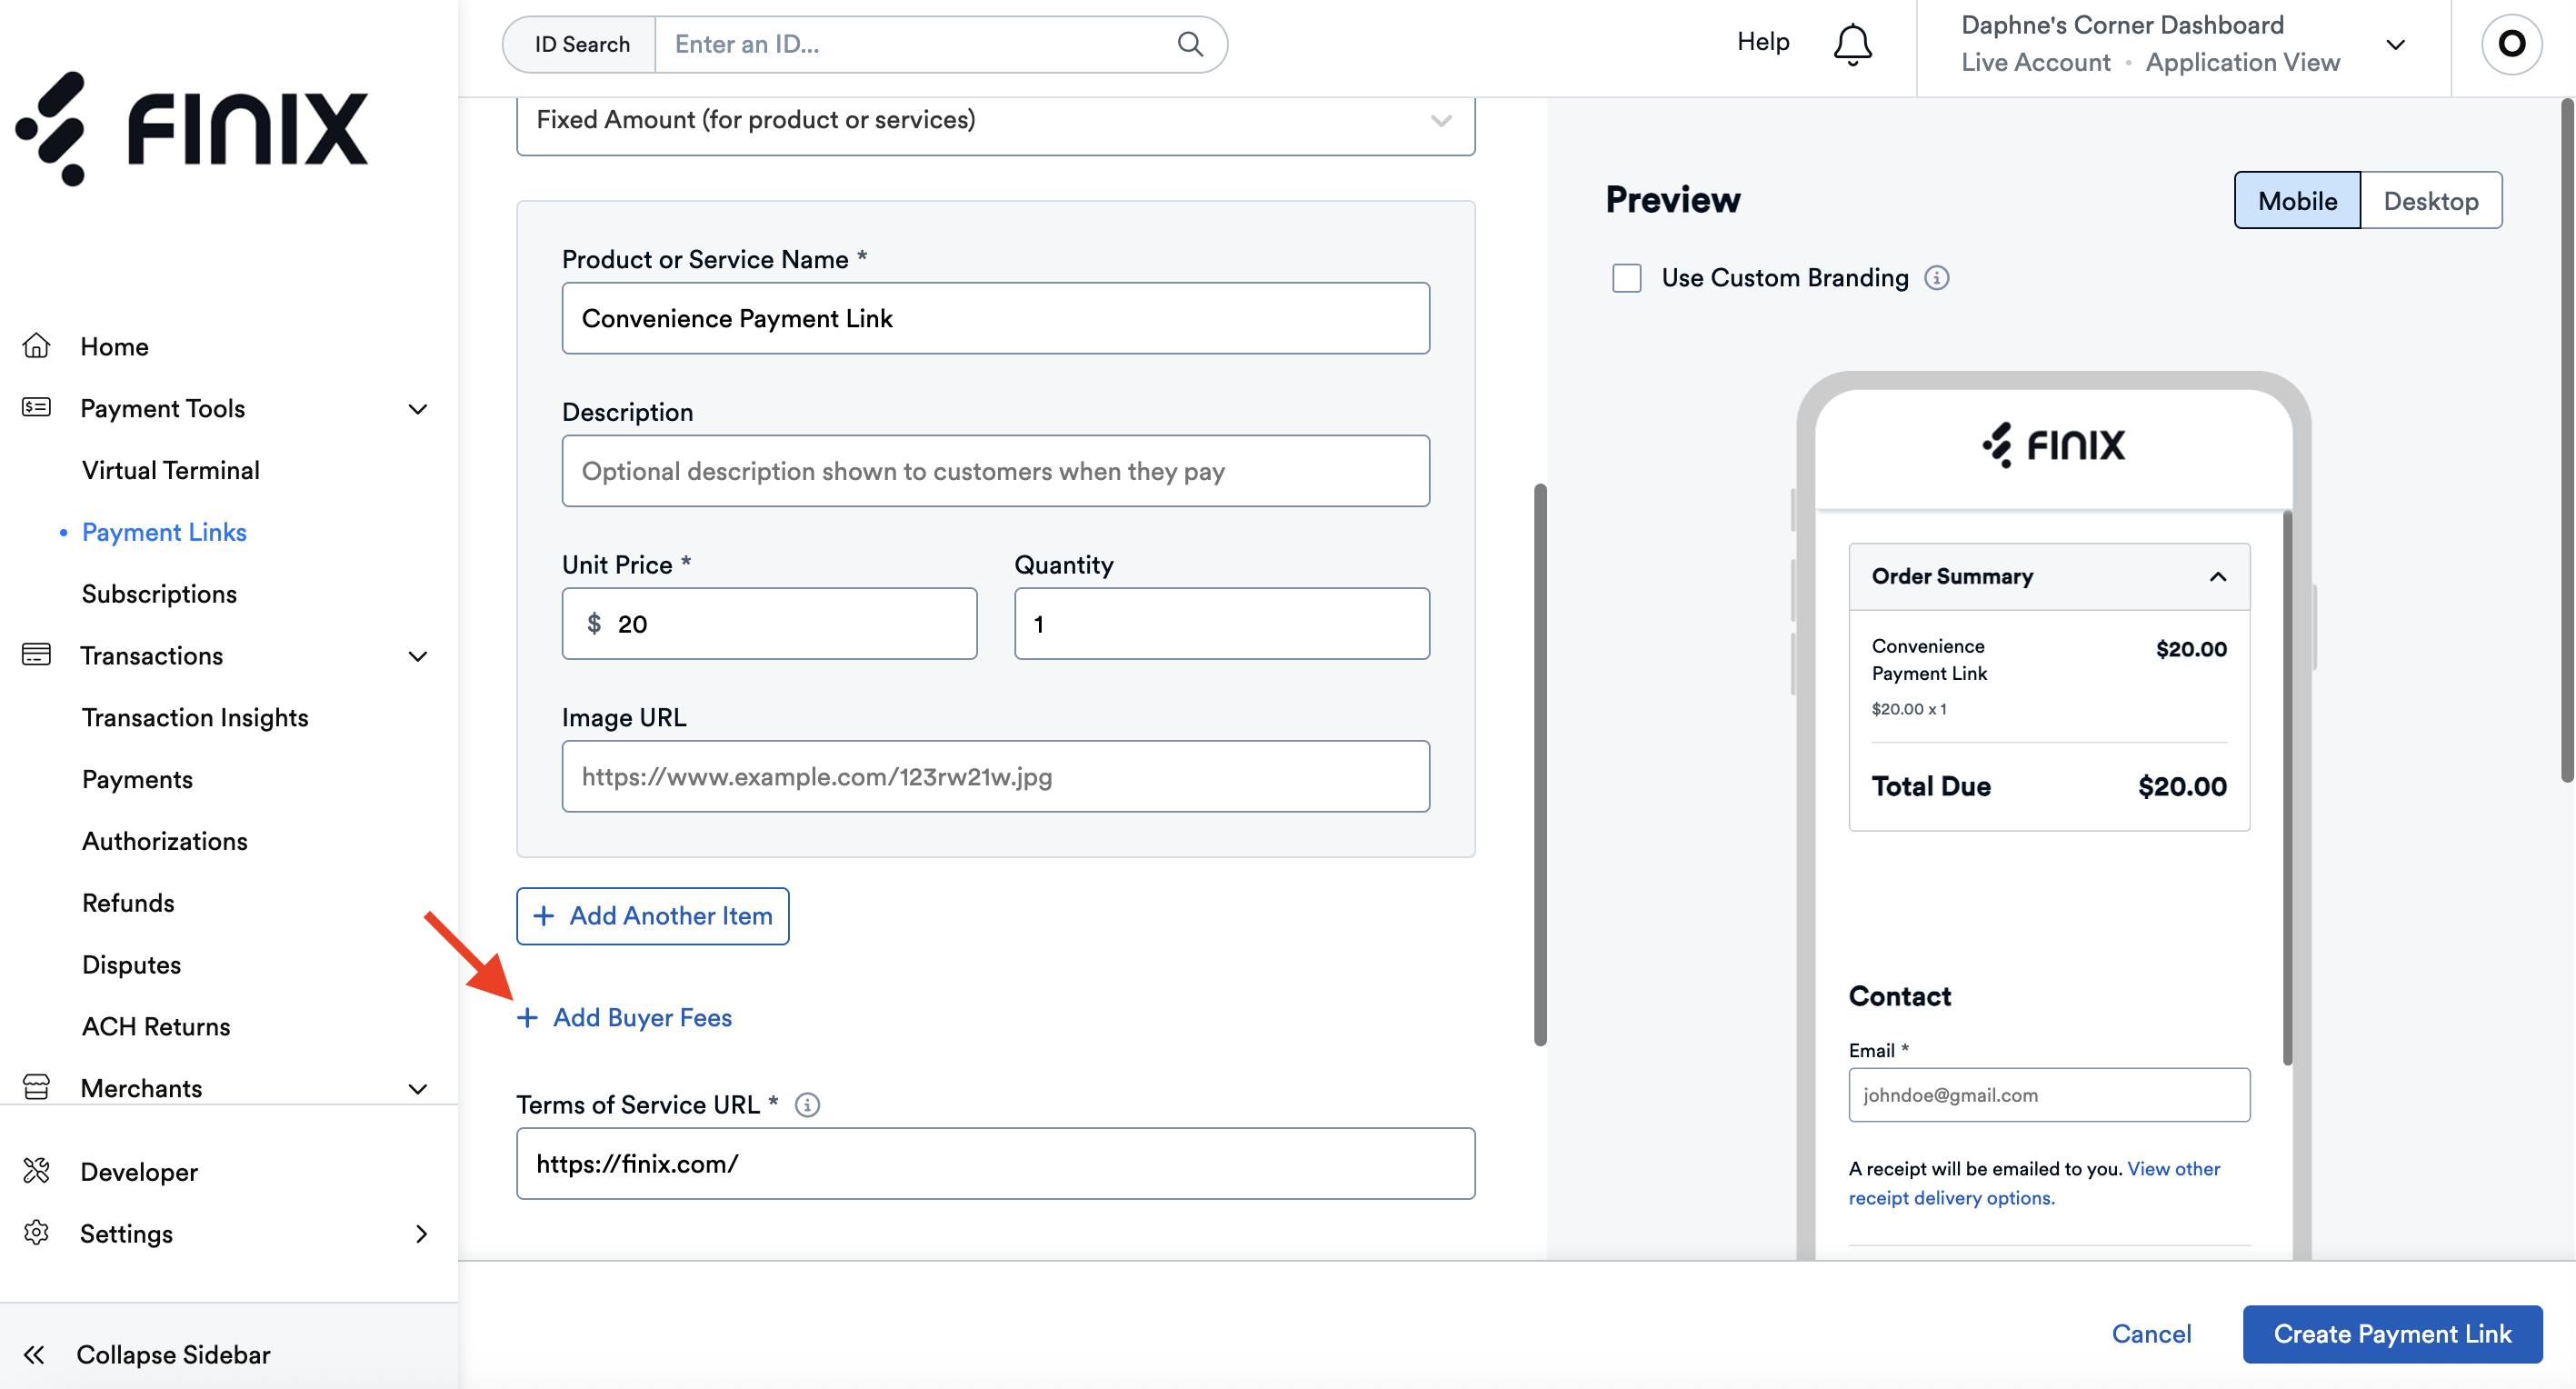The height and width of the screenshot is (1389, 2576).
Task: Open ACH Returns page
Action: [156, 1025]
